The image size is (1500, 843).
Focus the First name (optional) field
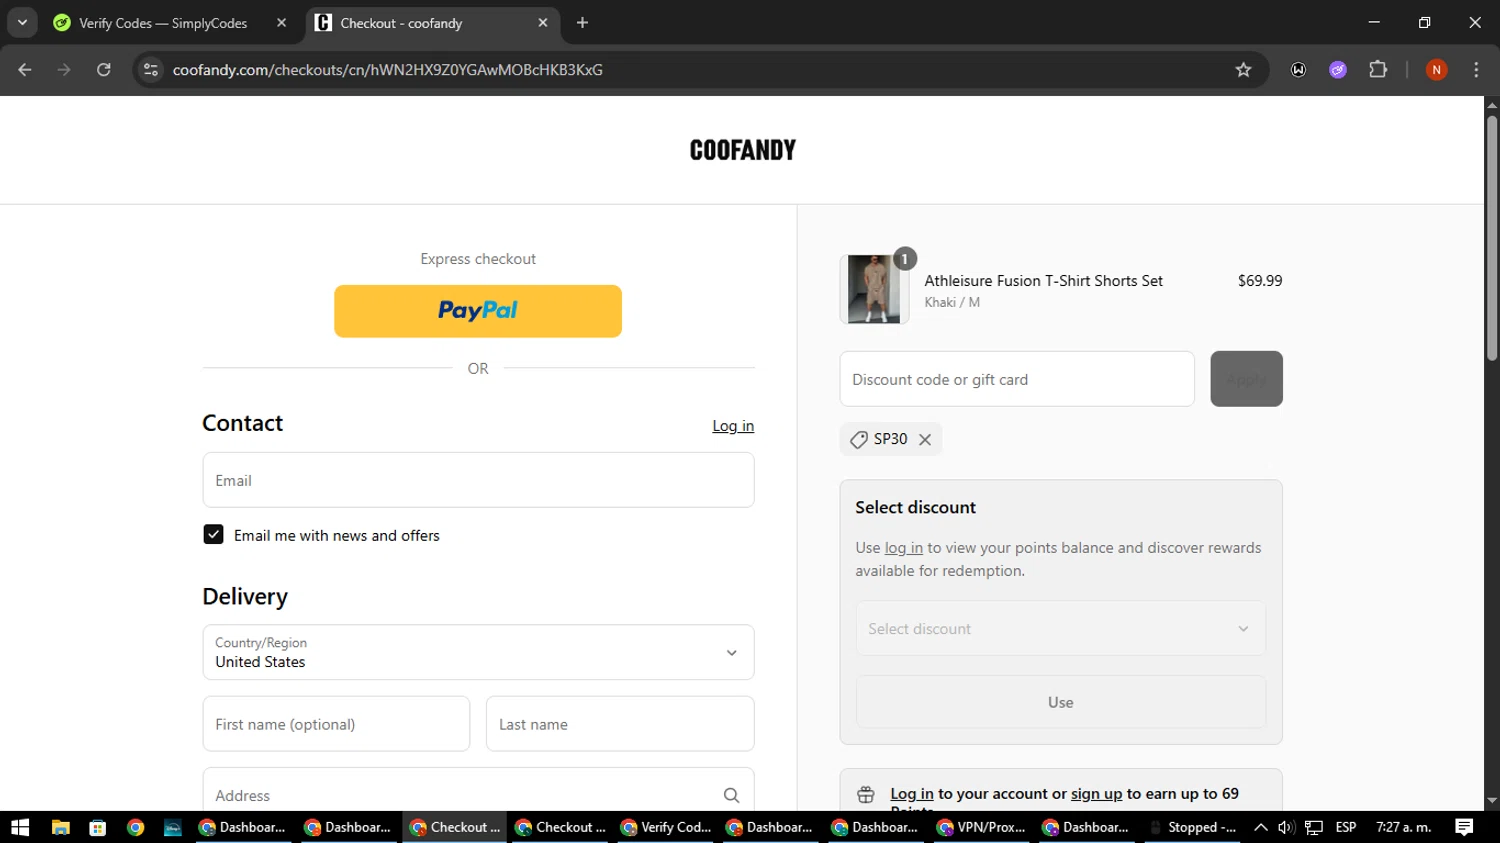336,724
